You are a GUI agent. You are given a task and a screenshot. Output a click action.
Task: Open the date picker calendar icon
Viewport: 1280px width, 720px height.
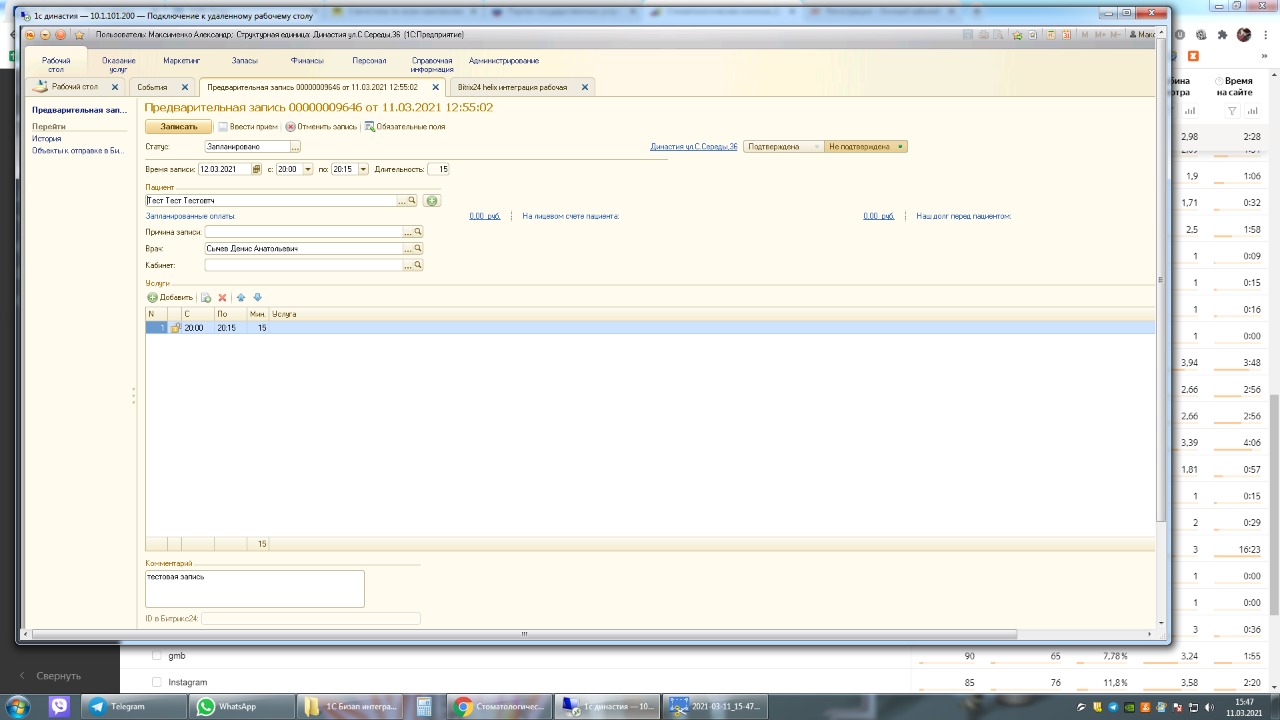click(x=256, y=169)
